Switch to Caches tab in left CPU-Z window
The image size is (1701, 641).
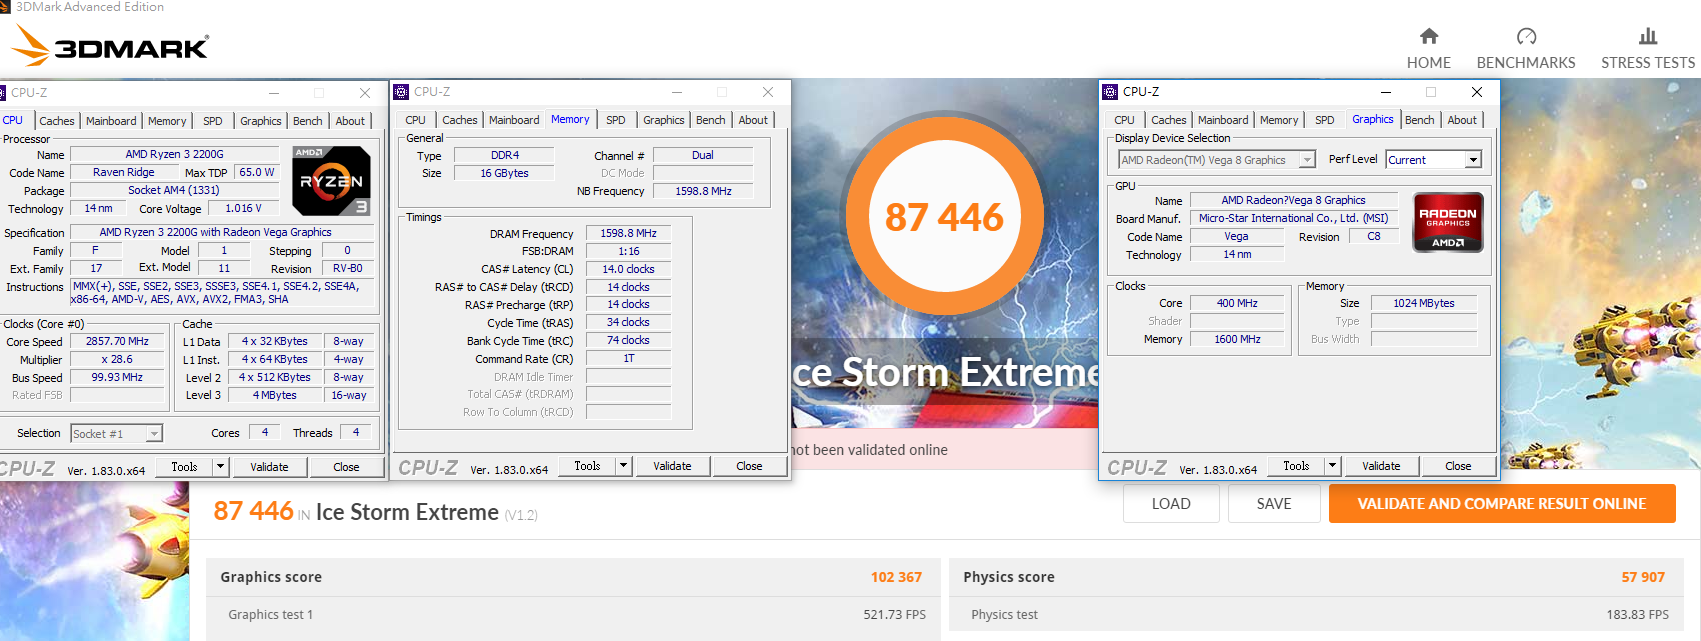(57, 121)
